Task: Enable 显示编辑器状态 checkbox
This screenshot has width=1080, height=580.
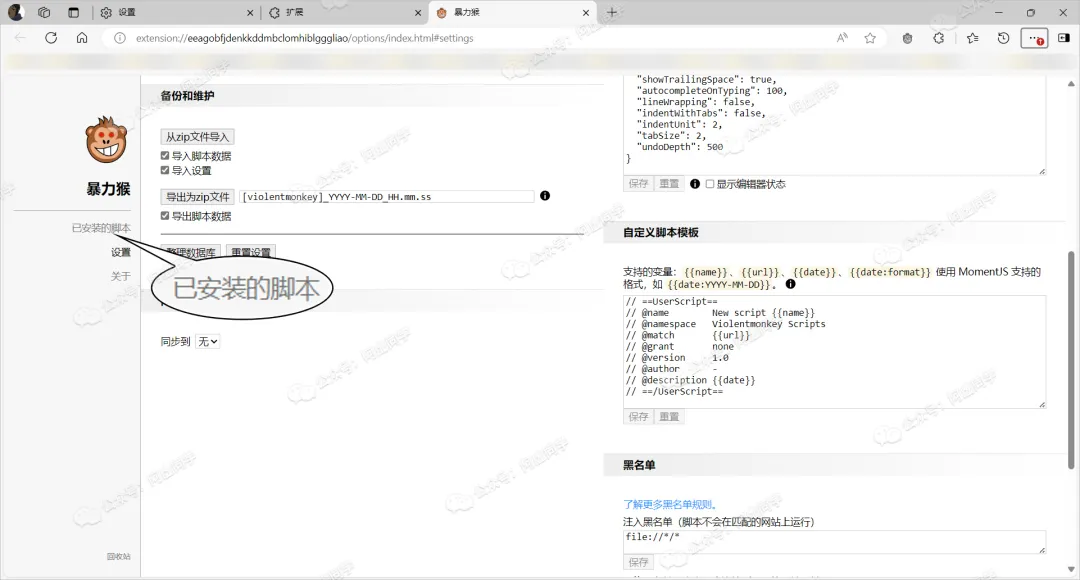Action: (x=710, y=184)
